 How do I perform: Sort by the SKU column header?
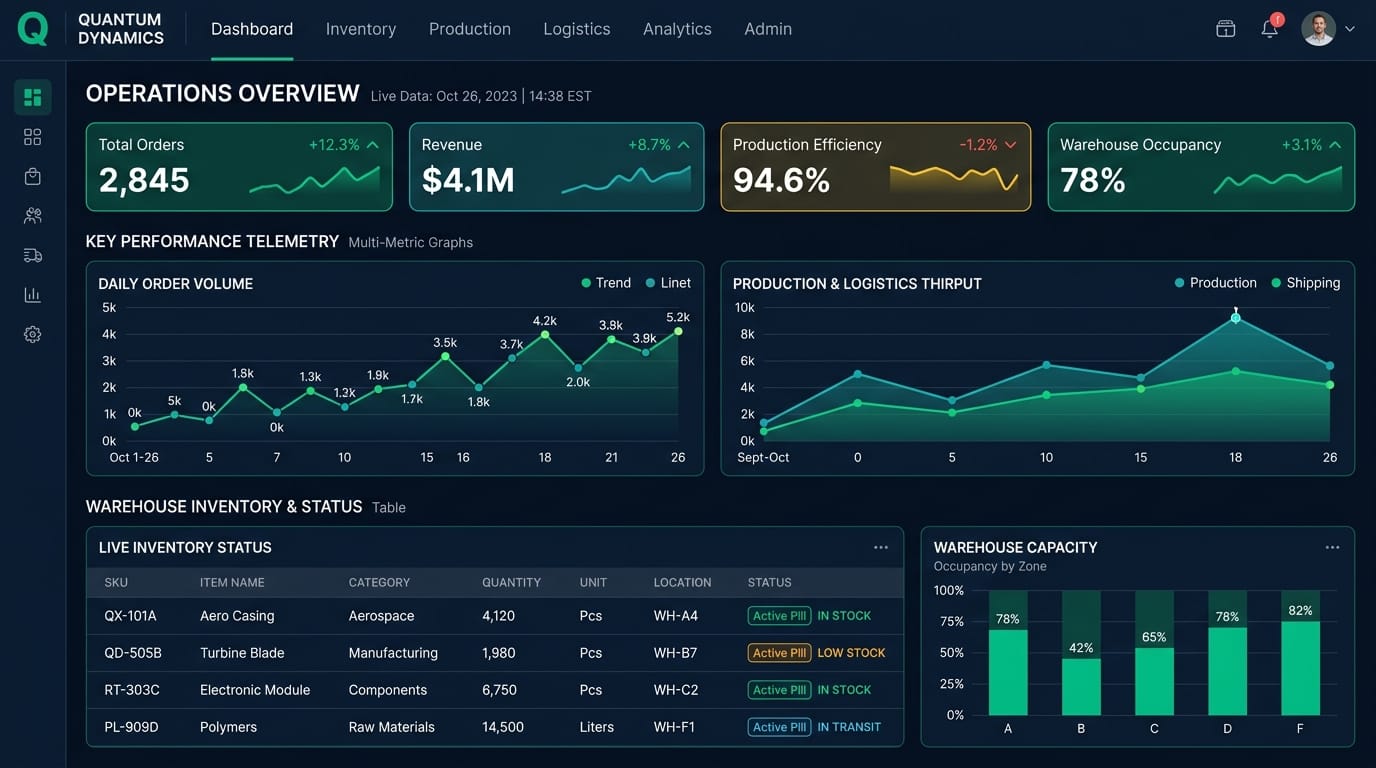click(x=116, y=582)
